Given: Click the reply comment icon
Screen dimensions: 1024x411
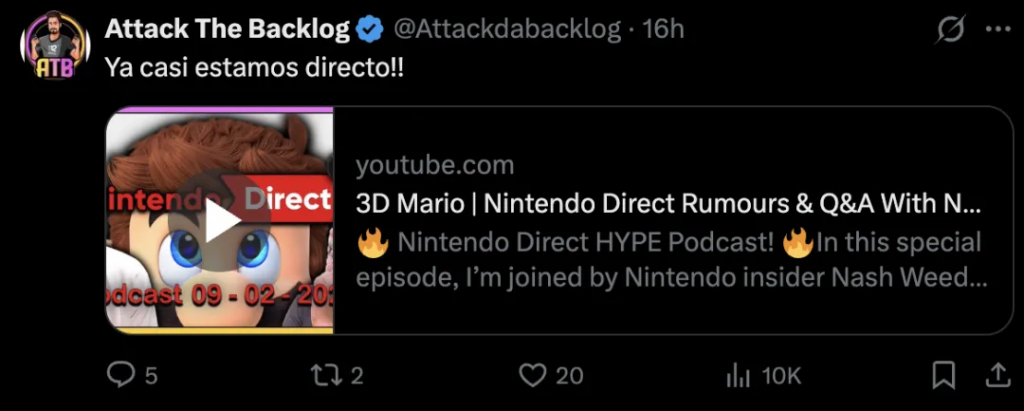Looking at the screenshot, I should click(x=120, y=376).
